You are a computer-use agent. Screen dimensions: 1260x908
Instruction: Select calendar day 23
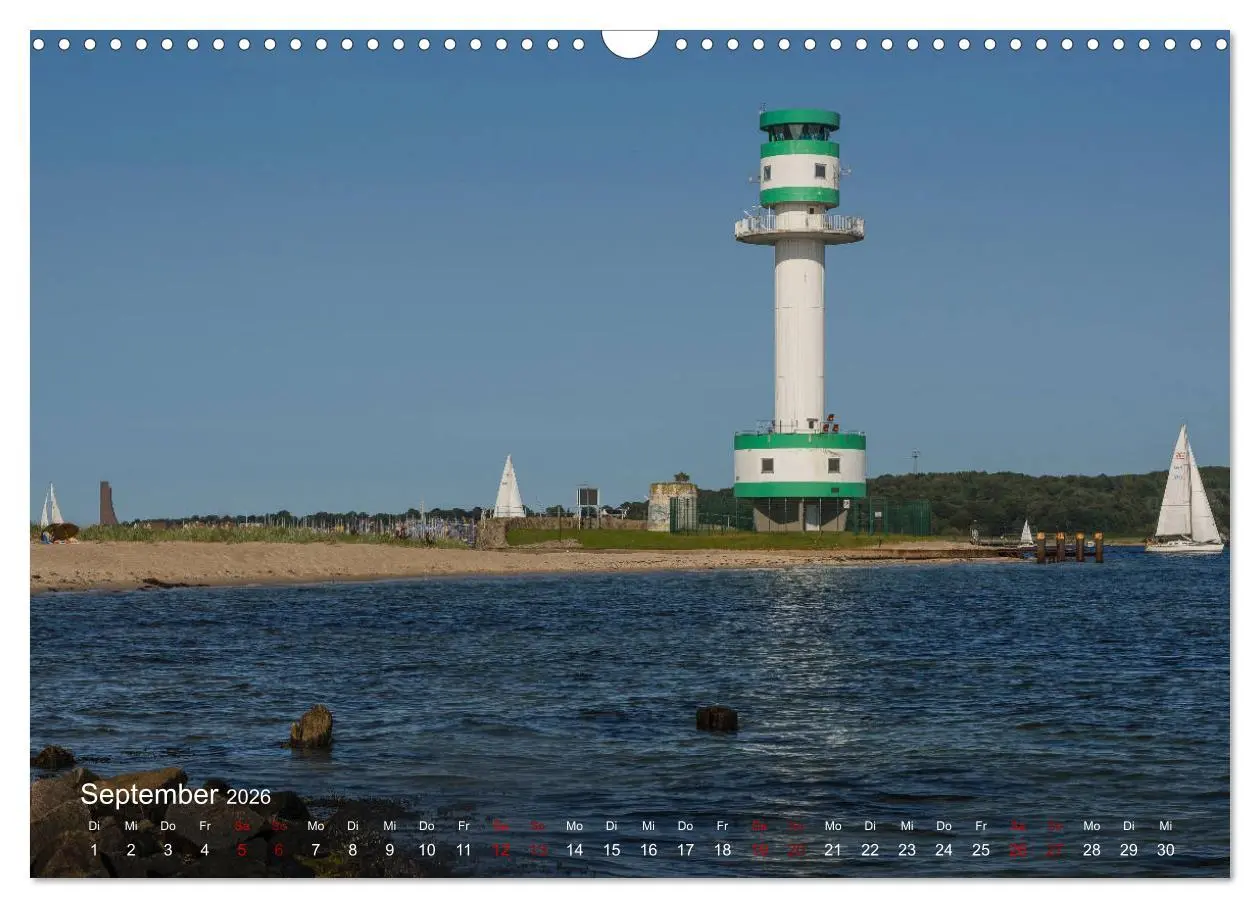coord(907,850)
